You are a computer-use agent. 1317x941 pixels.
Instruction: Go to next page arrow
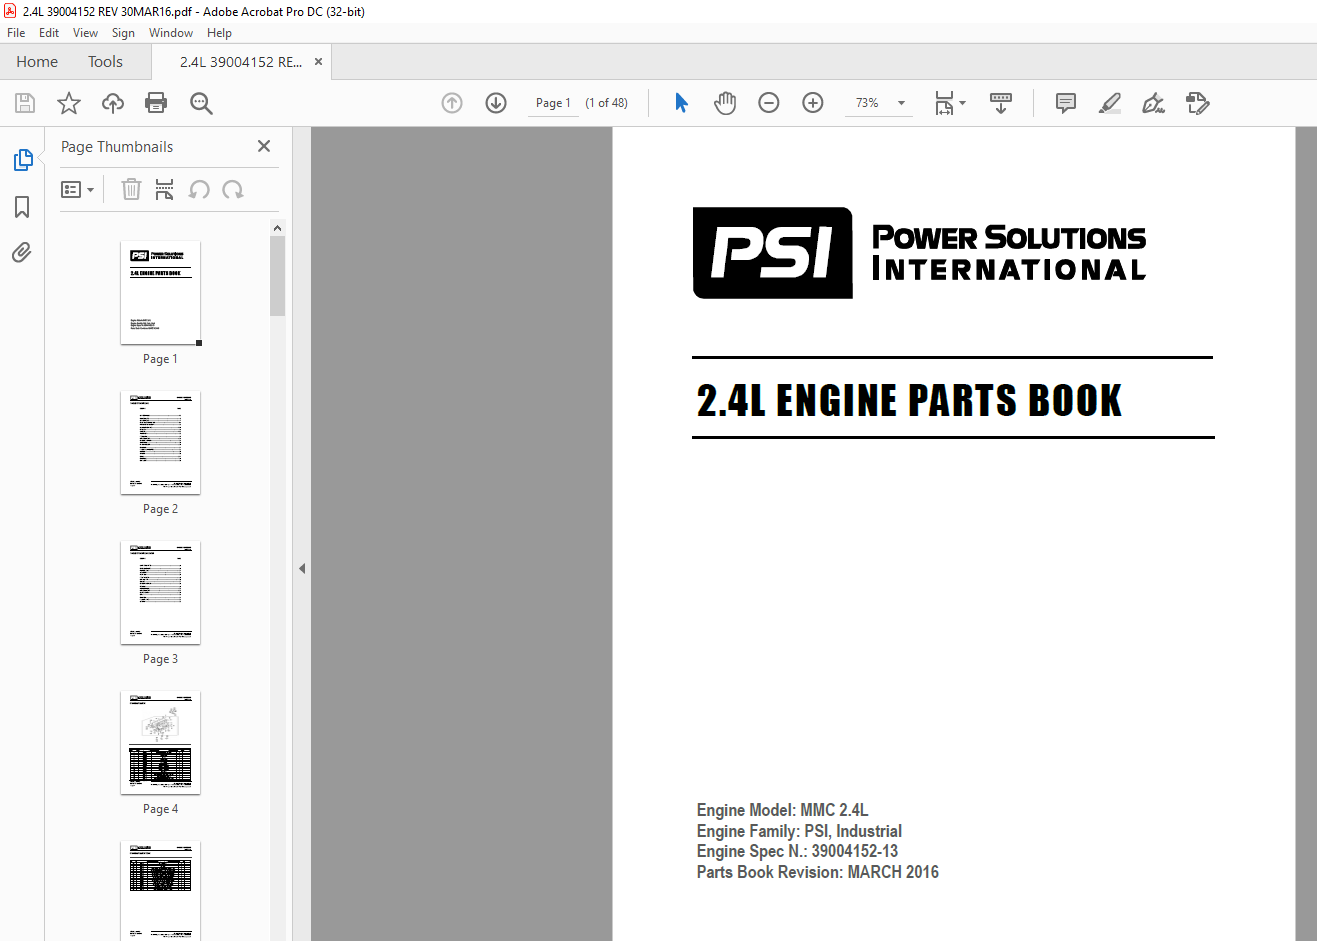tap(496, 103)
